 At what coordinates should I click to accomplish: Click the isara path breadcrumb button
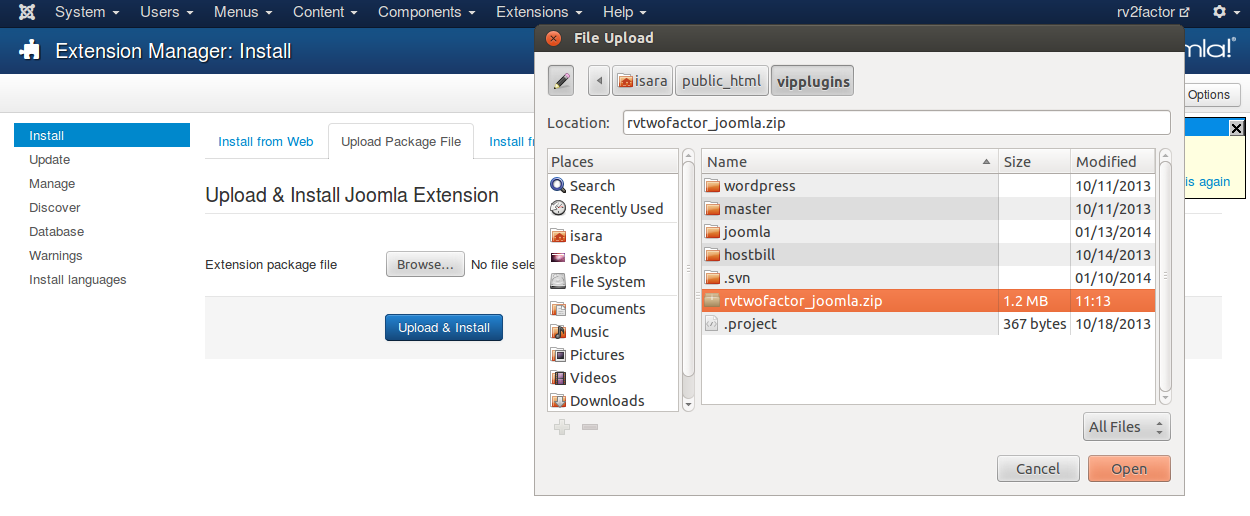click(643, 81)
